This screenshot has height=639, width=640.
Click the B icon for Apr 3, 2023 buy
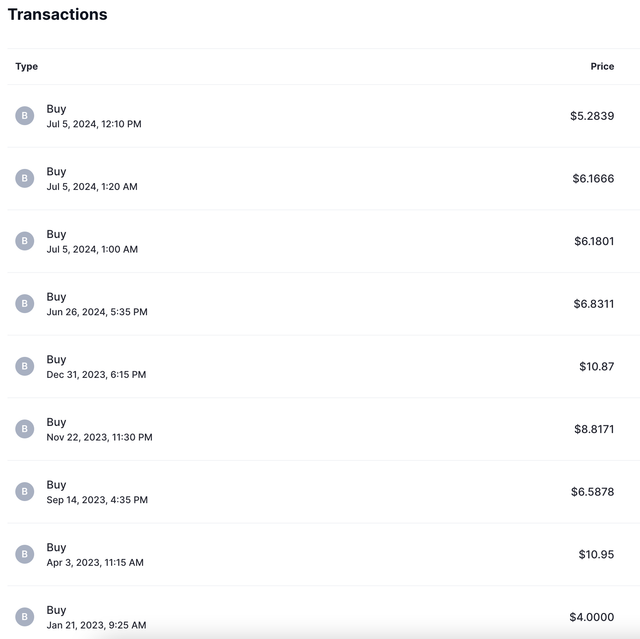pyautogui.click(x=24, y=554)
